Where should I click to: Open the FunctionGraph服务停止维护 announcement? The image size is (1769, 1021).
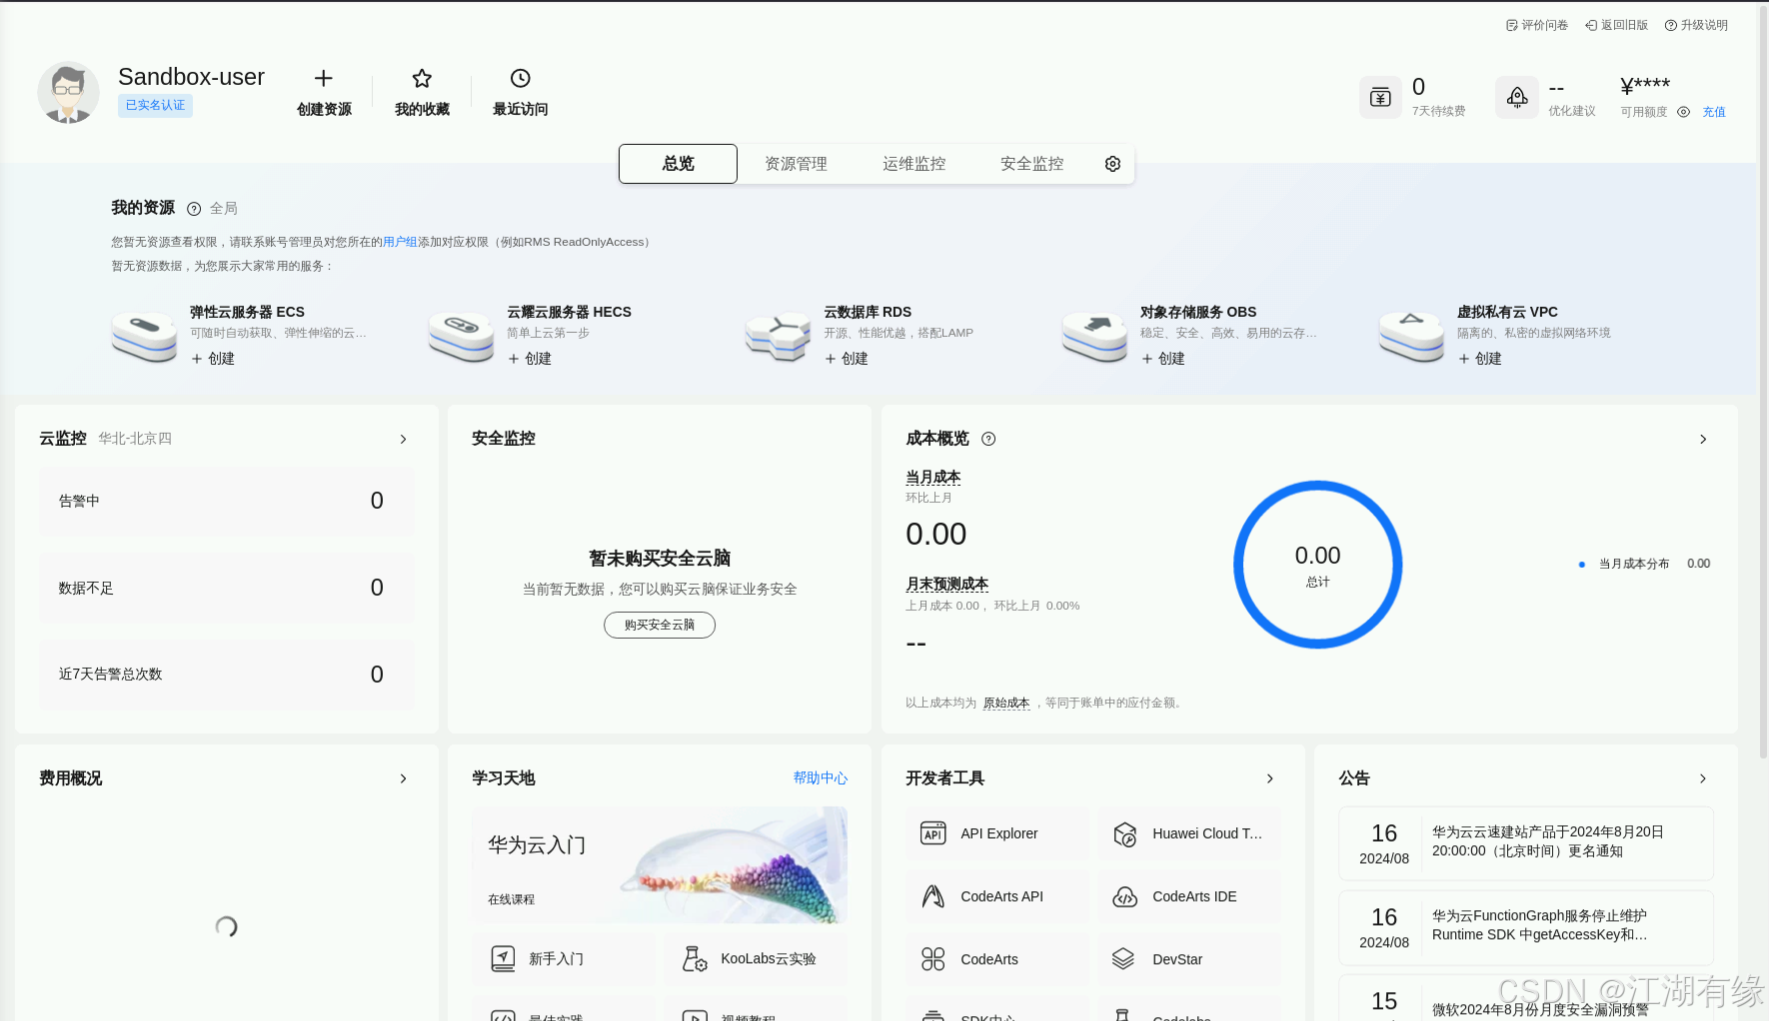tap(1526, 927)
